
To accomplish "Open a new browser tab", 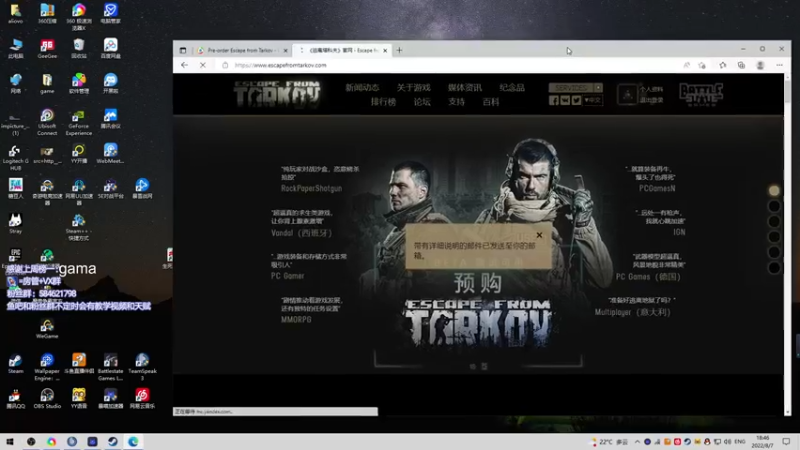I will [399, 51].
